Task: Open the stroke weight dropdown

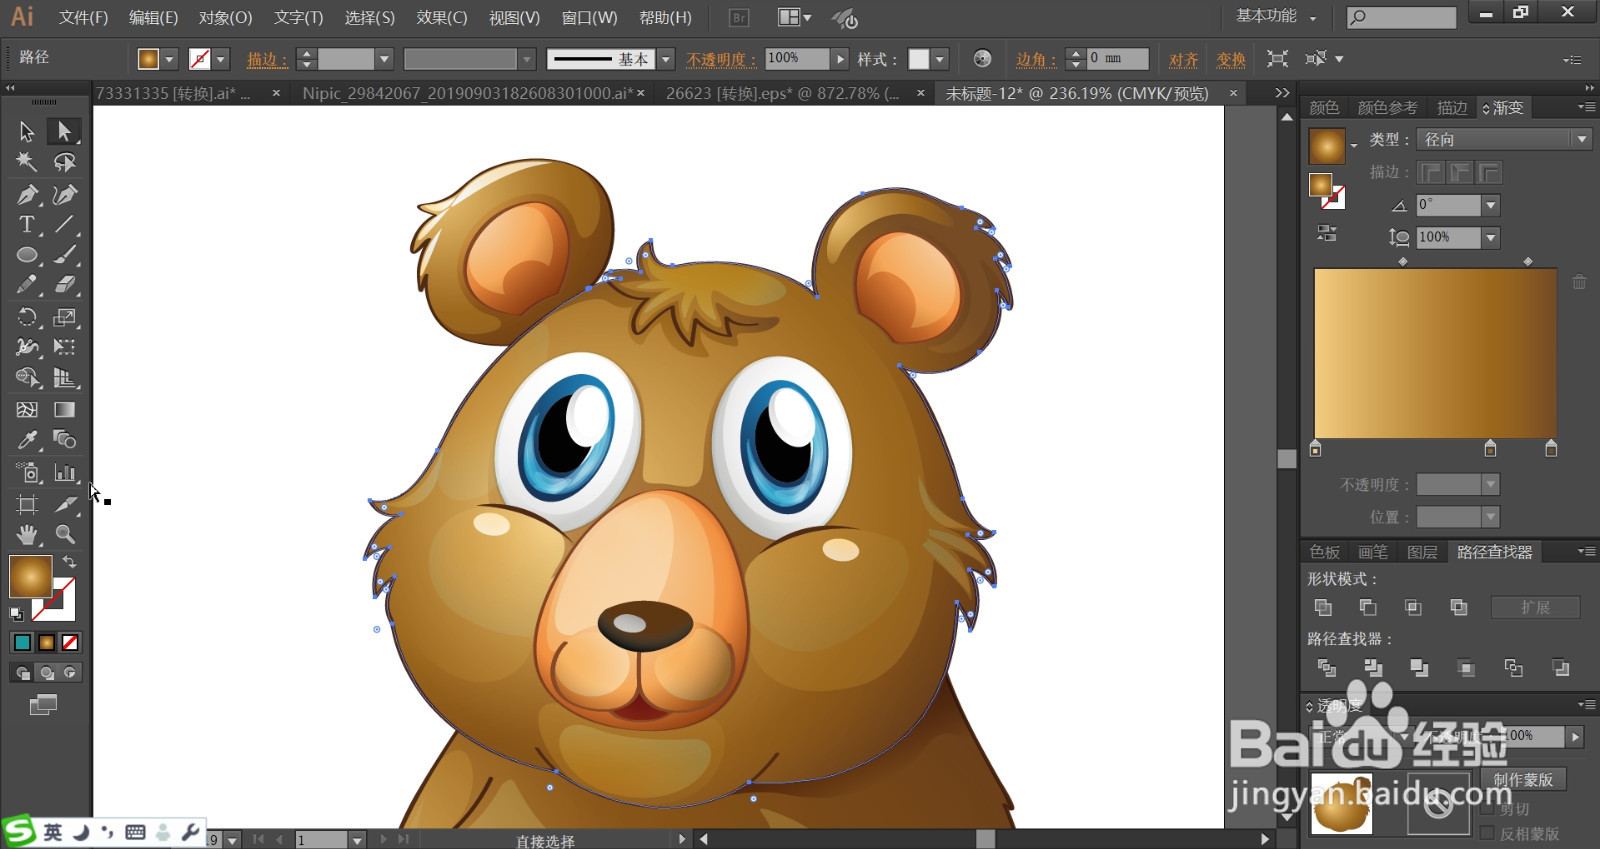Action: point(384,59)
